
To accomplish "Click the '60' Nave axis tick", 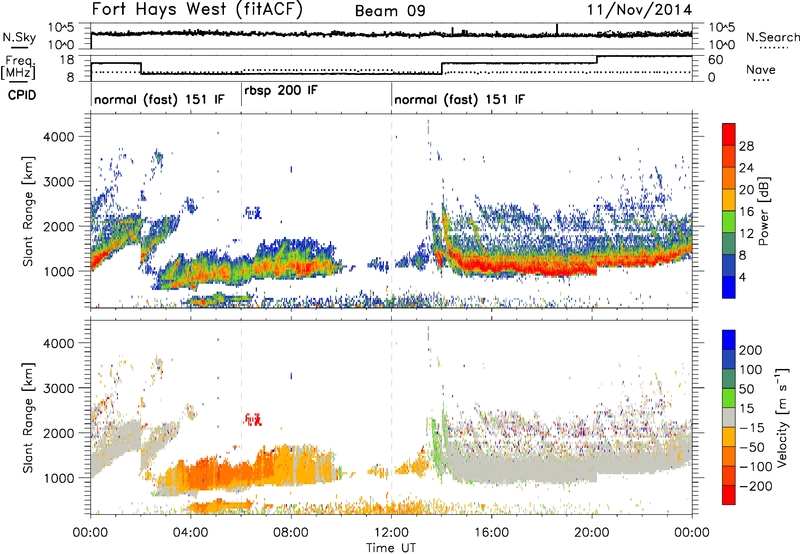I will (716, 60).
